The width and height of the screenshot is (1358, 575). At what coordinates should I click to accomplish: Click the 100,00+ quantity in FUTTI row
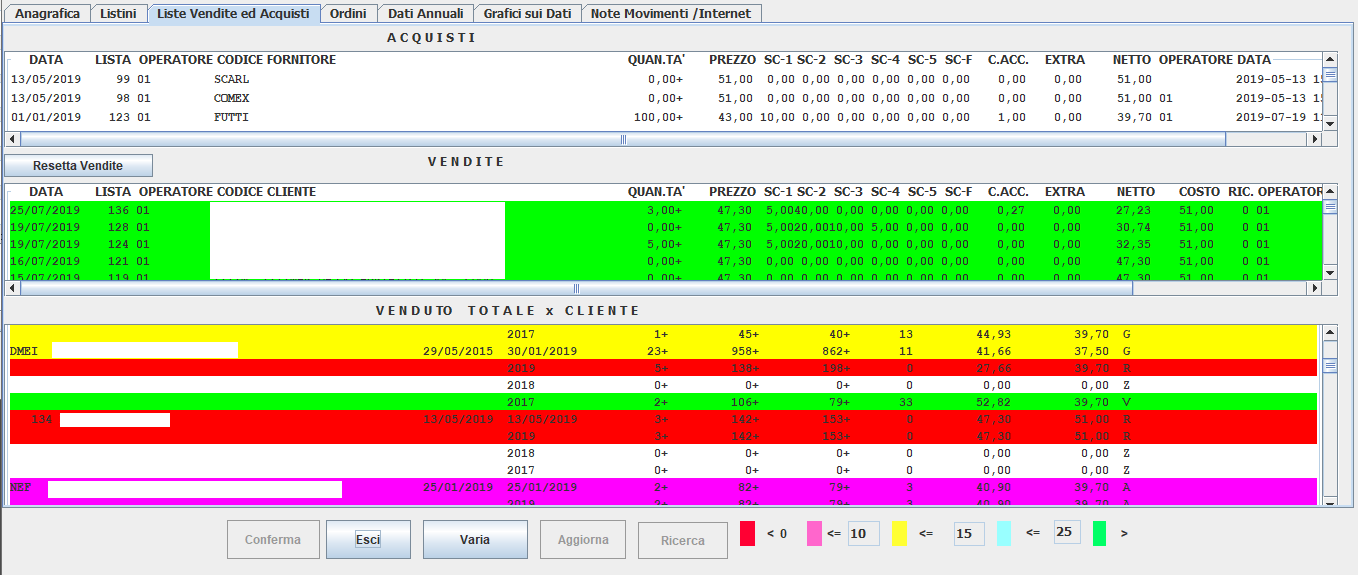(658, 117)
